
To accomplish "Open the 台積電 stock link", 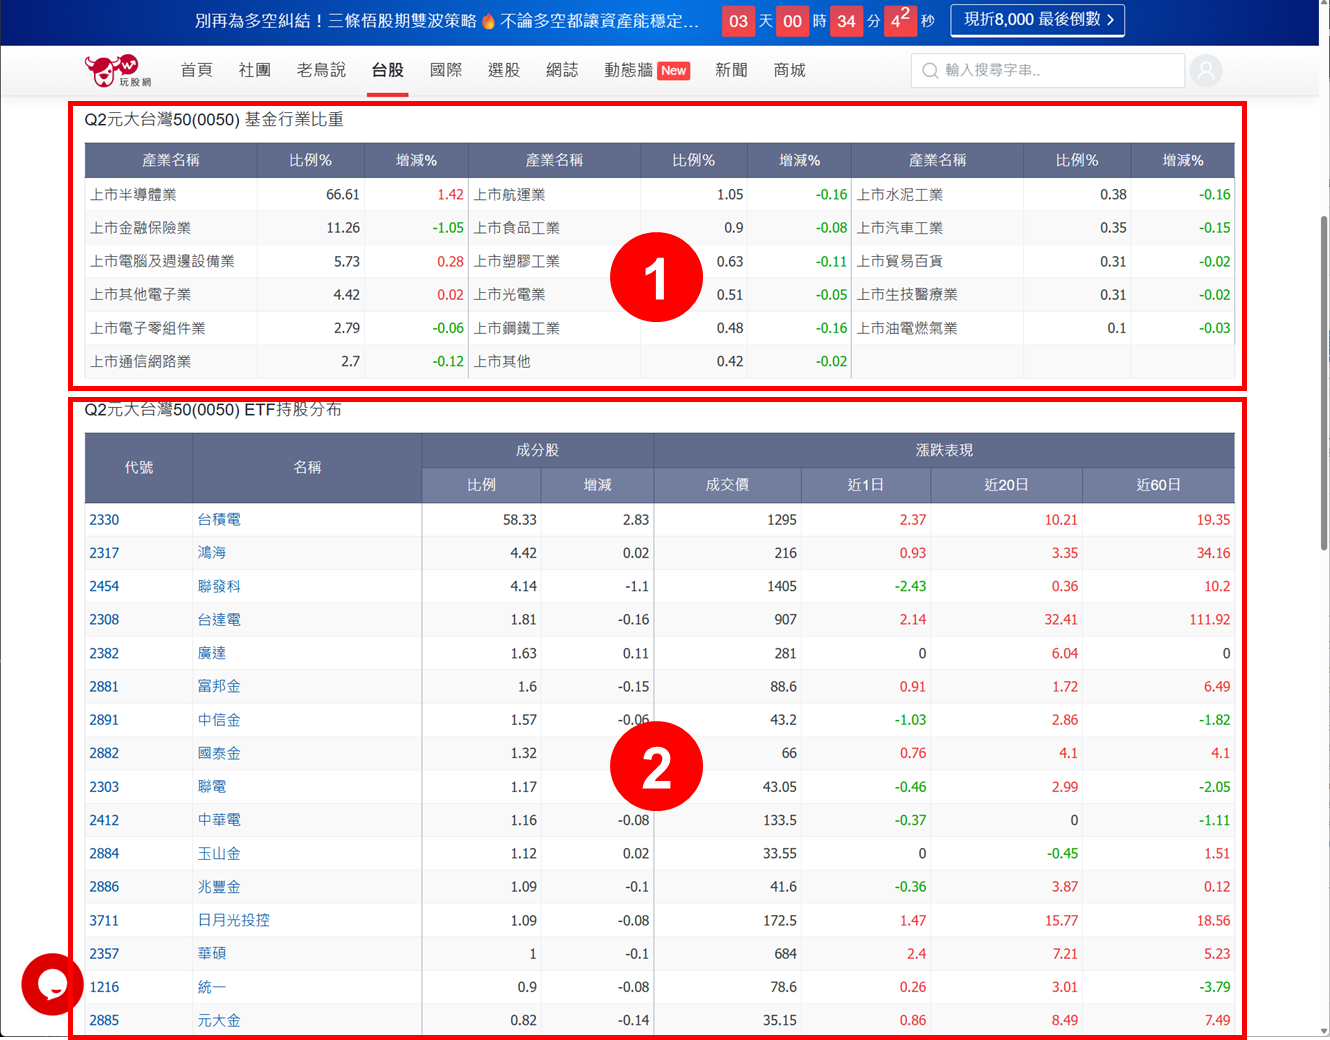I will coord(219,520).
